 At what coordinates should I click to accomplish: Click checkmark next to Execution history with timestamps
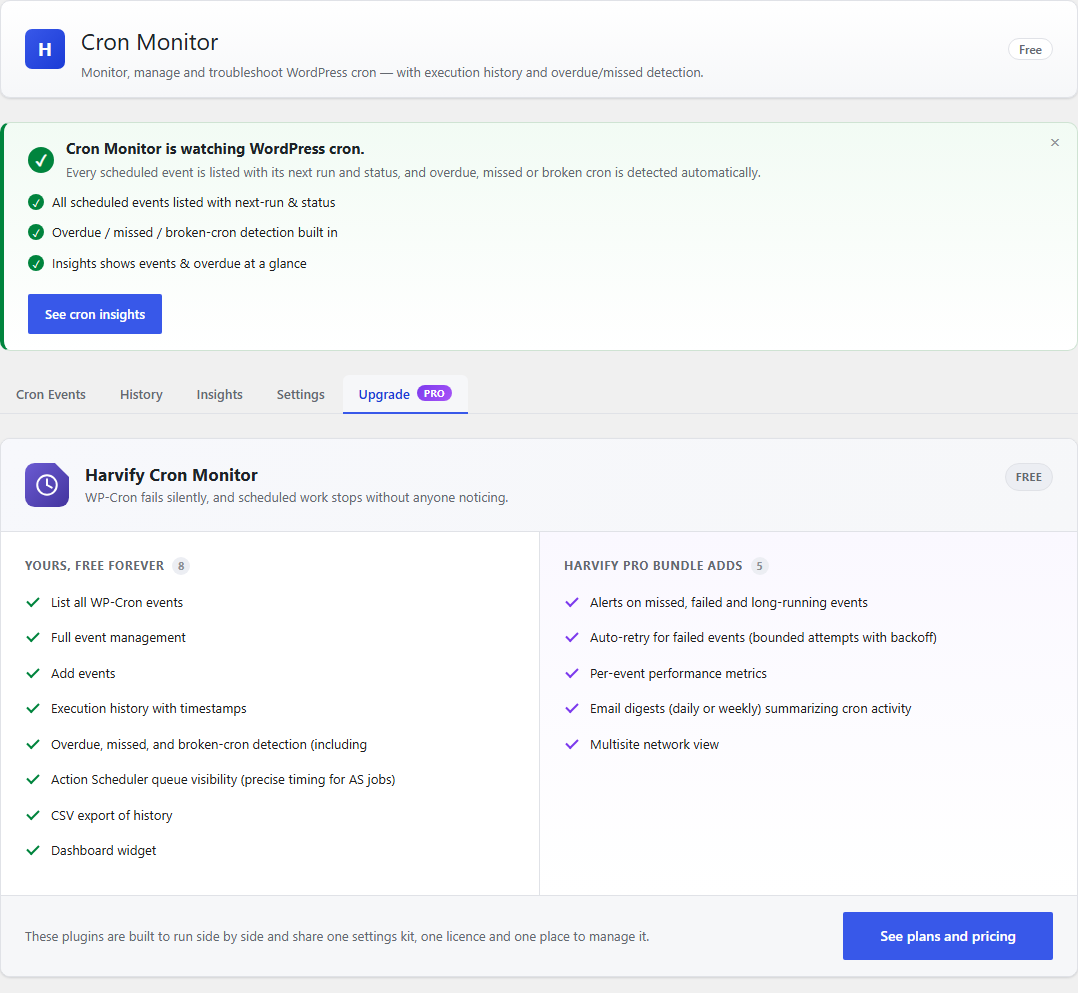pos(33,708)
